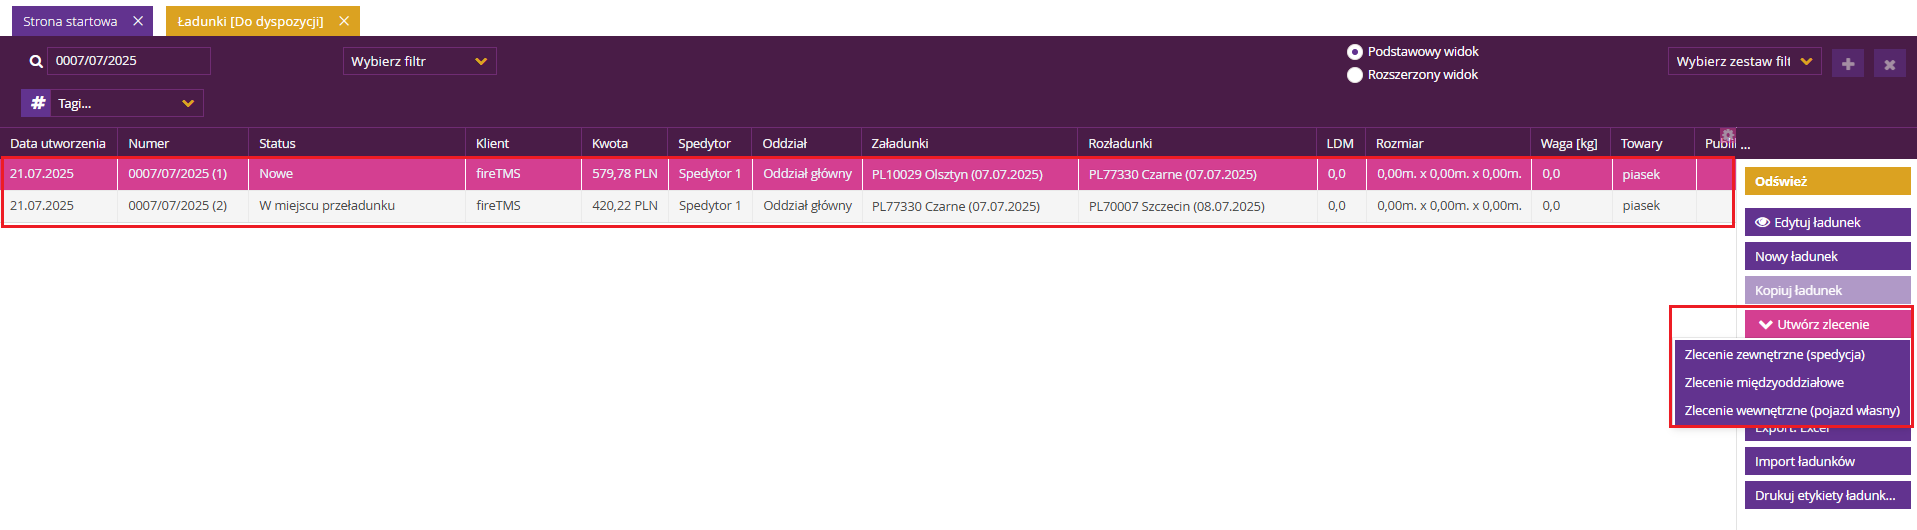The height and width of the screenshot is (530, 1917).
Task: Sort by Waga [kg] column header
Action: (x=1570, y=143)
